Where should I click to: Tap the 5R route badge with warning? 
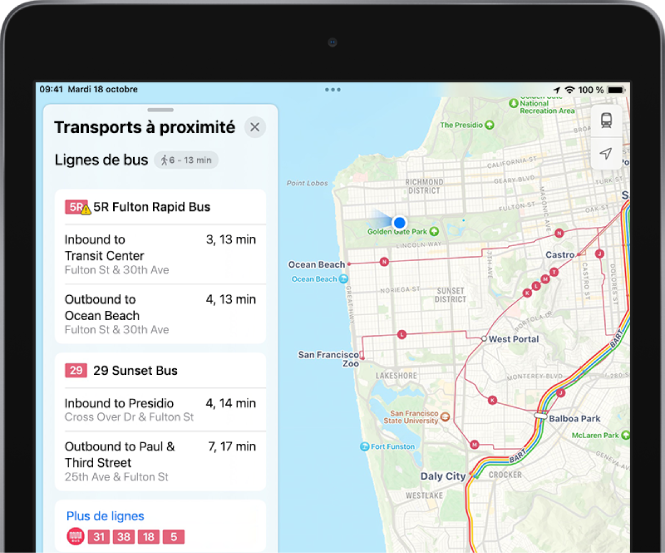tap(78, 207)
